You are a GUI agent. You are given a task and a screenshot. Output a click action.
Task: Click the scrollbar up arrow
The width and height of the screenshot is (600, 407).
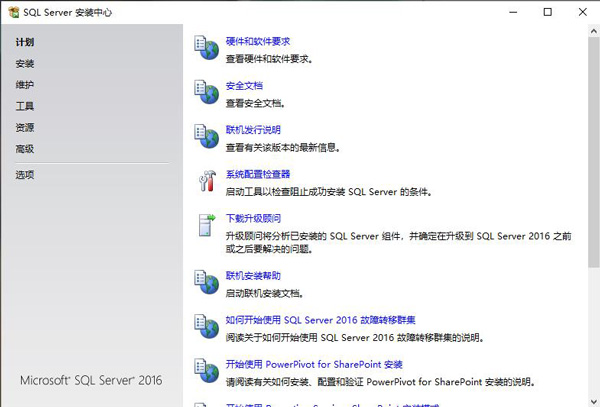point(594,31)
